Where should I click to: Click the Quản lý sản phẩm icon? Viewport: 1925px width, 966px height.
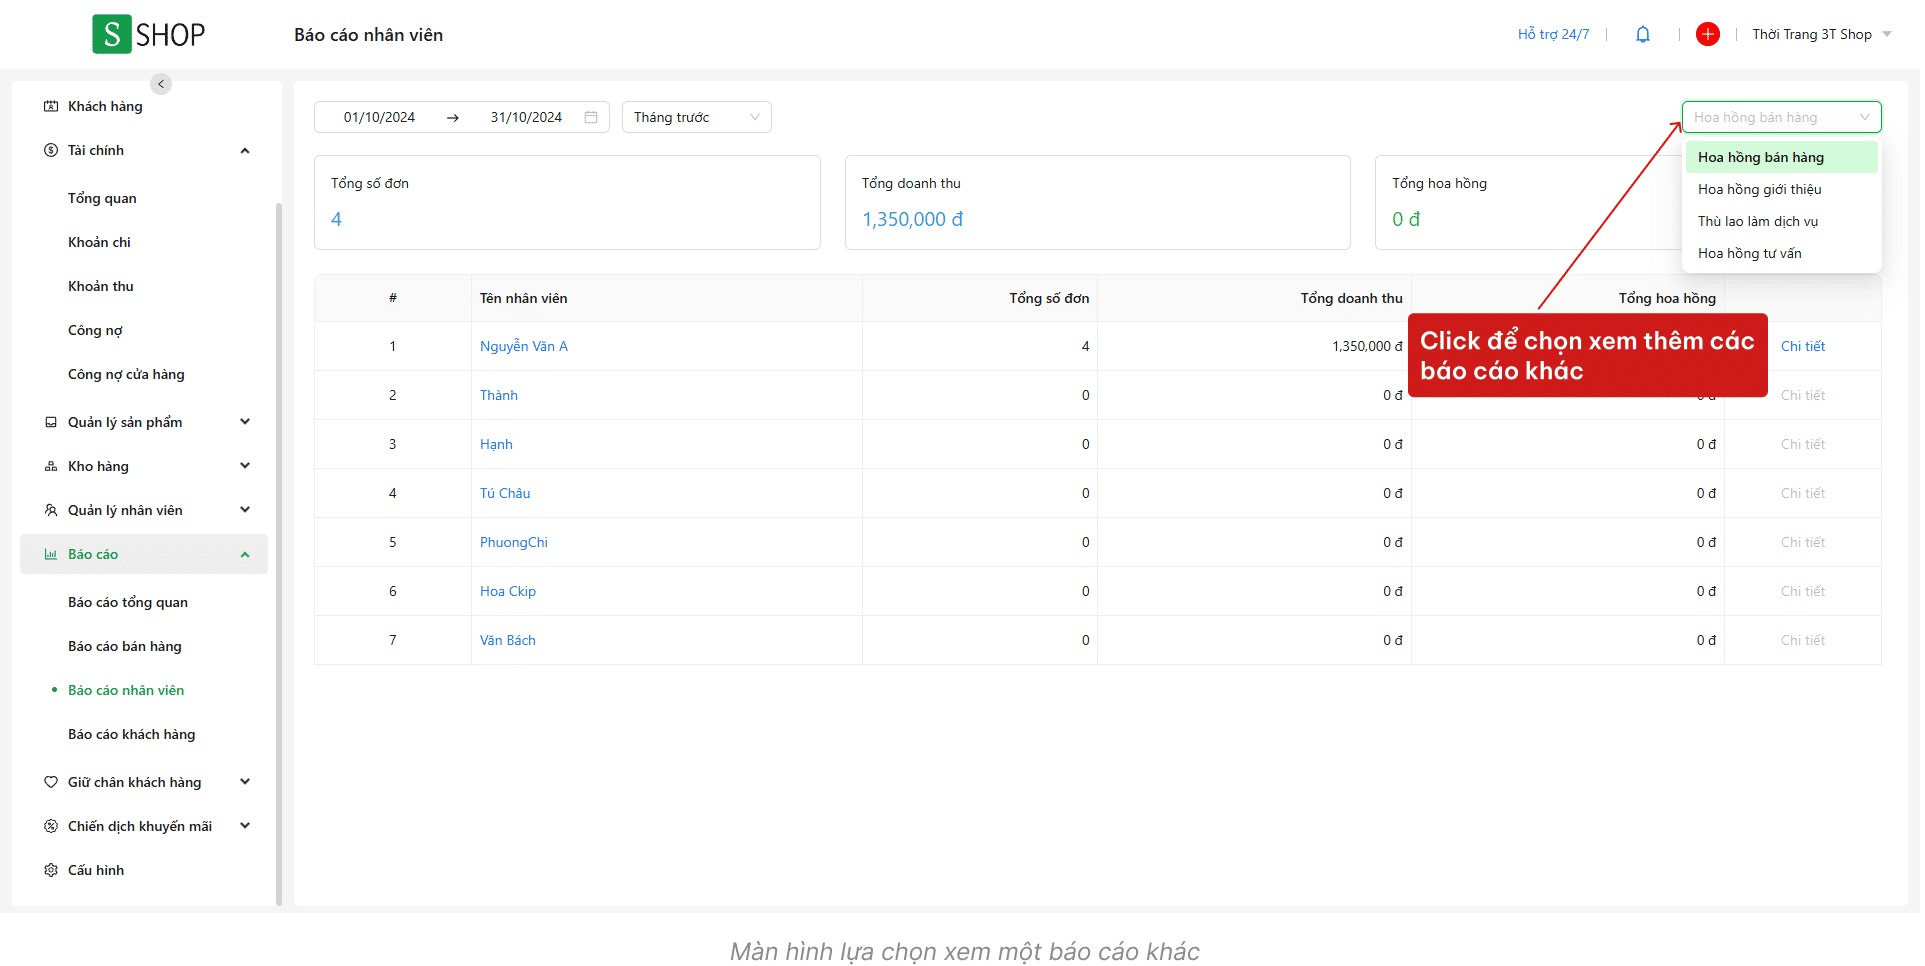tap(51, 422)
